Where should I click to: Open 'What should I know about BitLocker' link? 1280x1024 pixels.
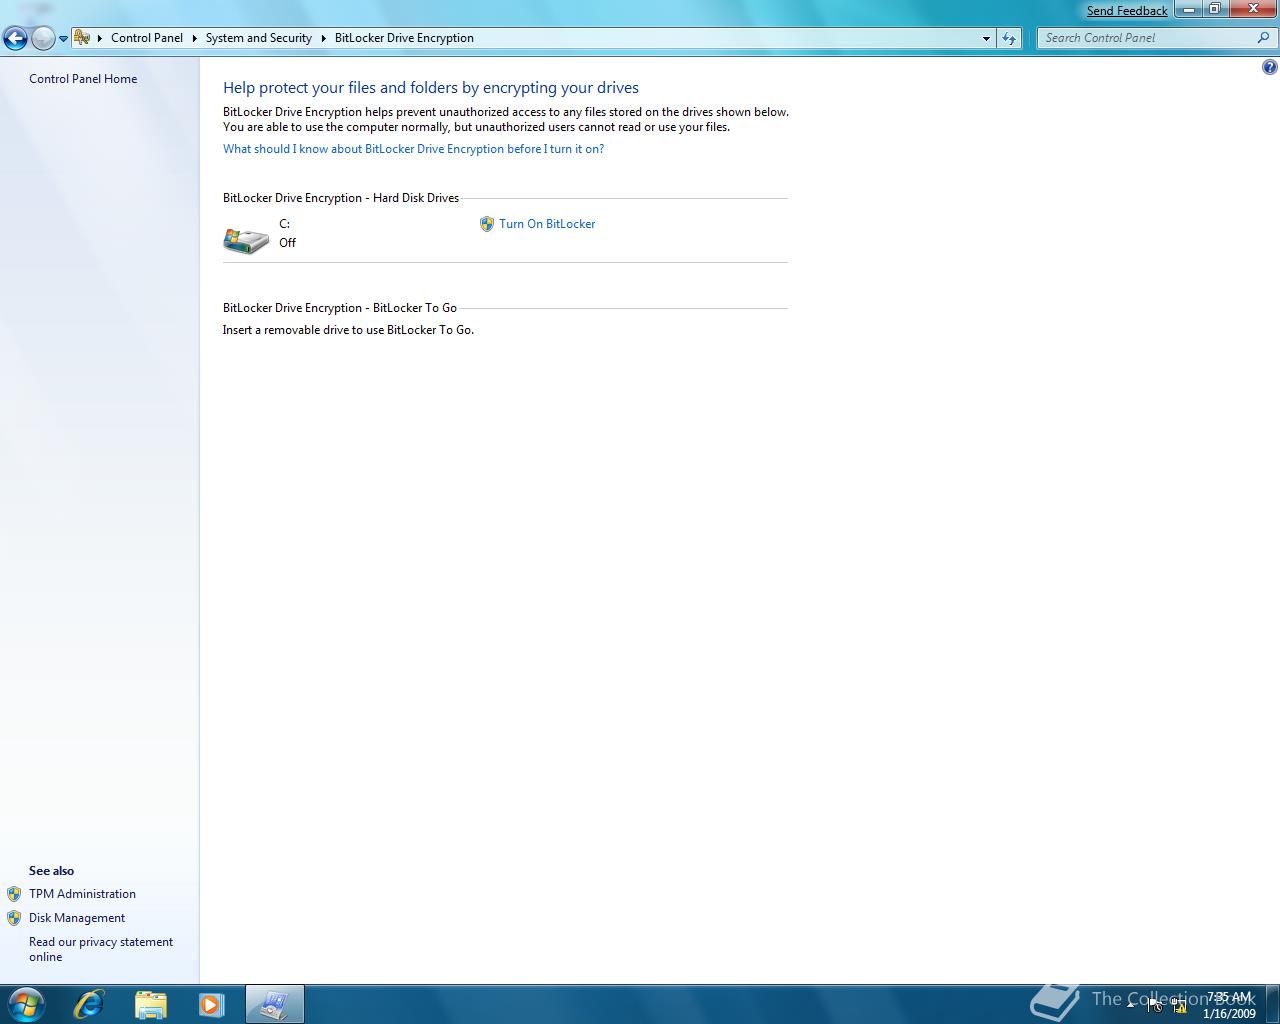pyautogui.click(x=413, y=149)
